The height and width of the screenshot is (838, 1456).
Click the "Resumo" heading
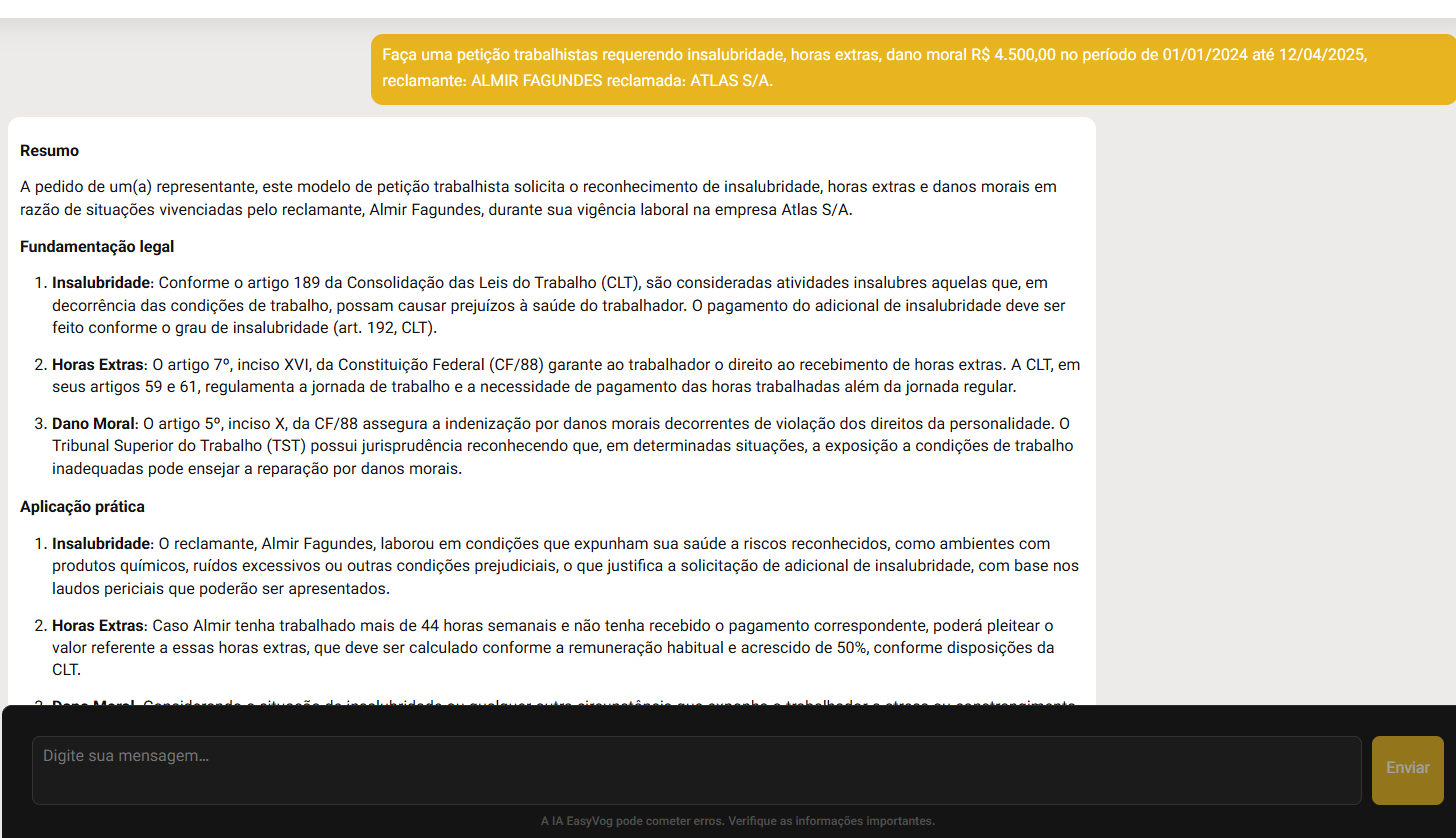[x=49, y=151]
